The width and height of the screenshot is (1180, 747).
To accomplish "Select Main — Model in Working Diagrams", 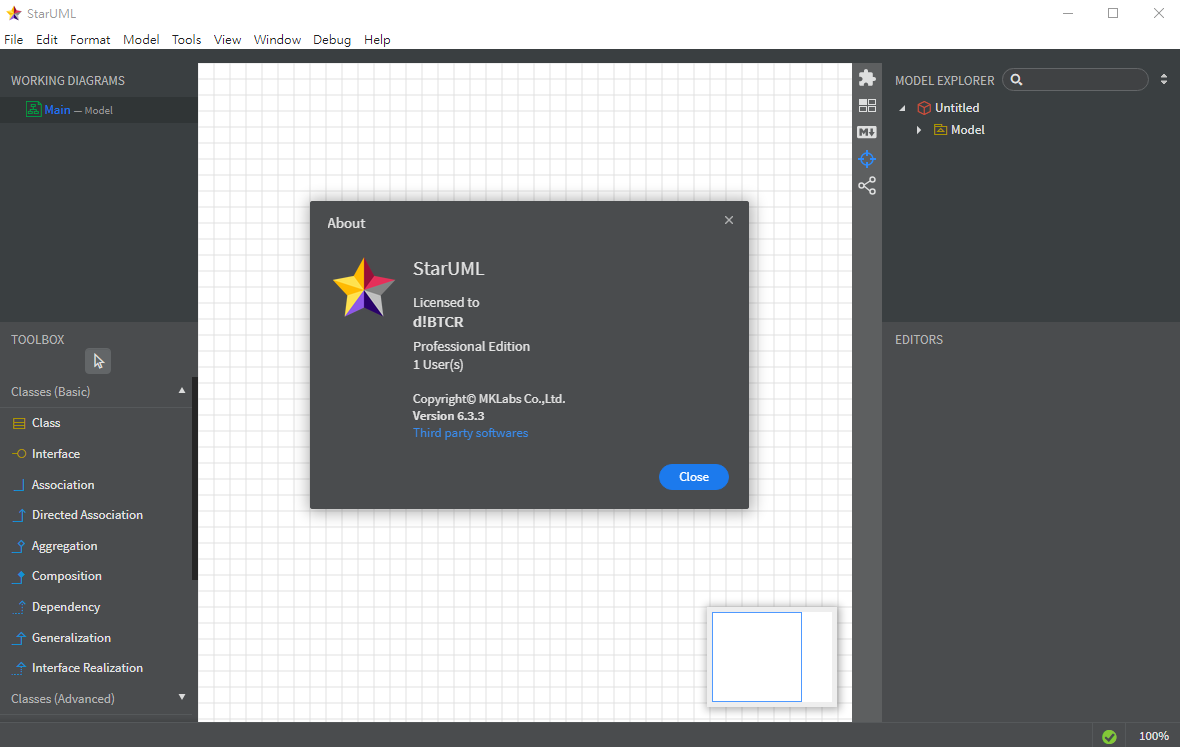I will point(99,110).
